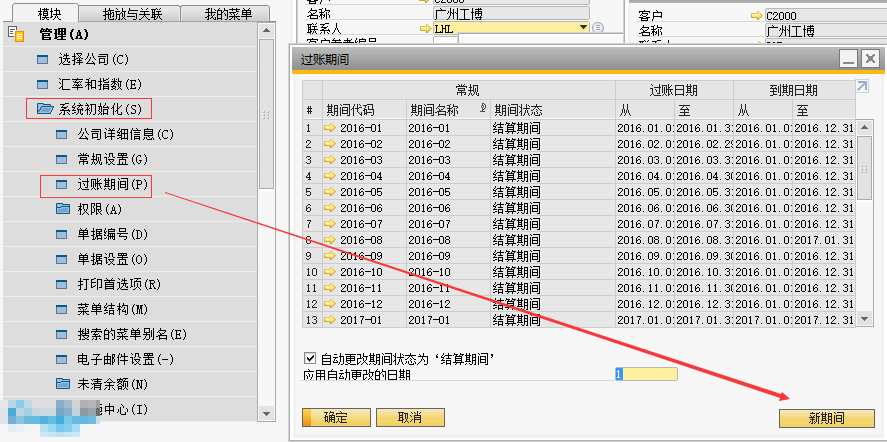Open 汇率和指数(E) menu item
Viewport: 887px width, 442px height.
tap(100, 85)
